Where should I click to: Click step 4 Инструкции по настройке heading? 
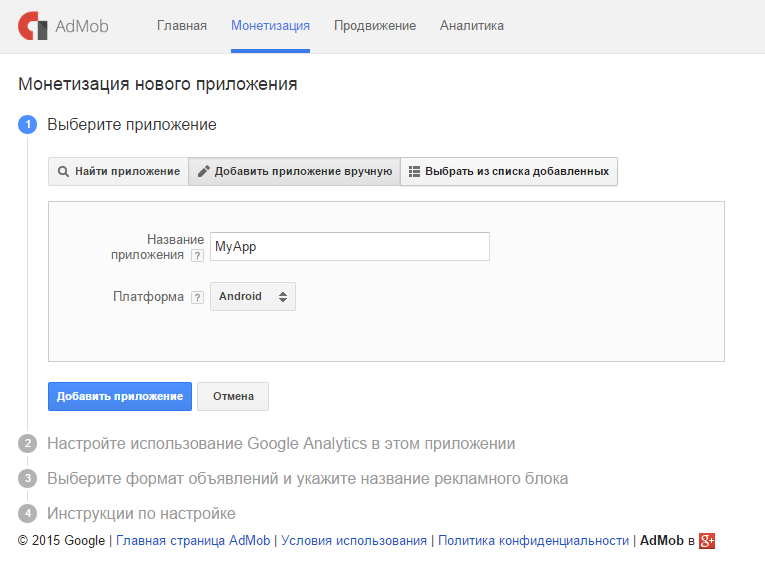(x=141, y=513)
